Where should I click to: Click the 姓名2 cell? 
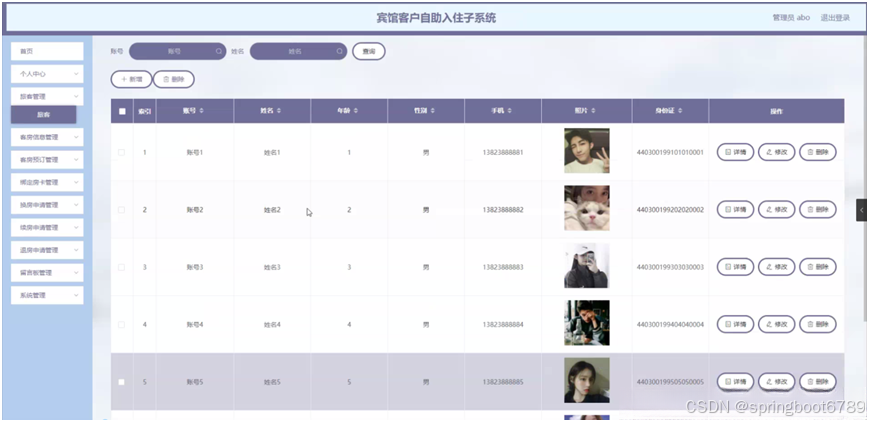[x=272, y=210]
